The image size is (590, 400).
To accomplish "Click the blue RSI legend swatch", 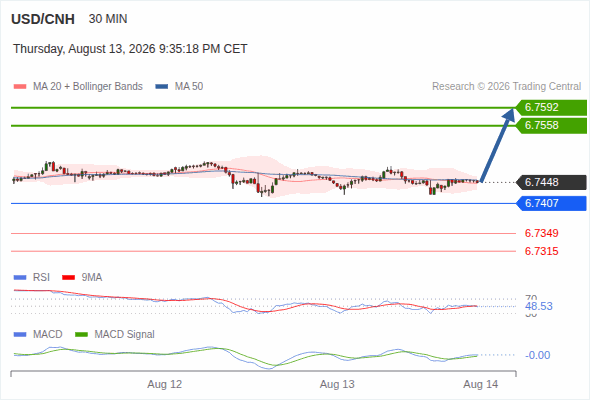I will pos(20,278).
